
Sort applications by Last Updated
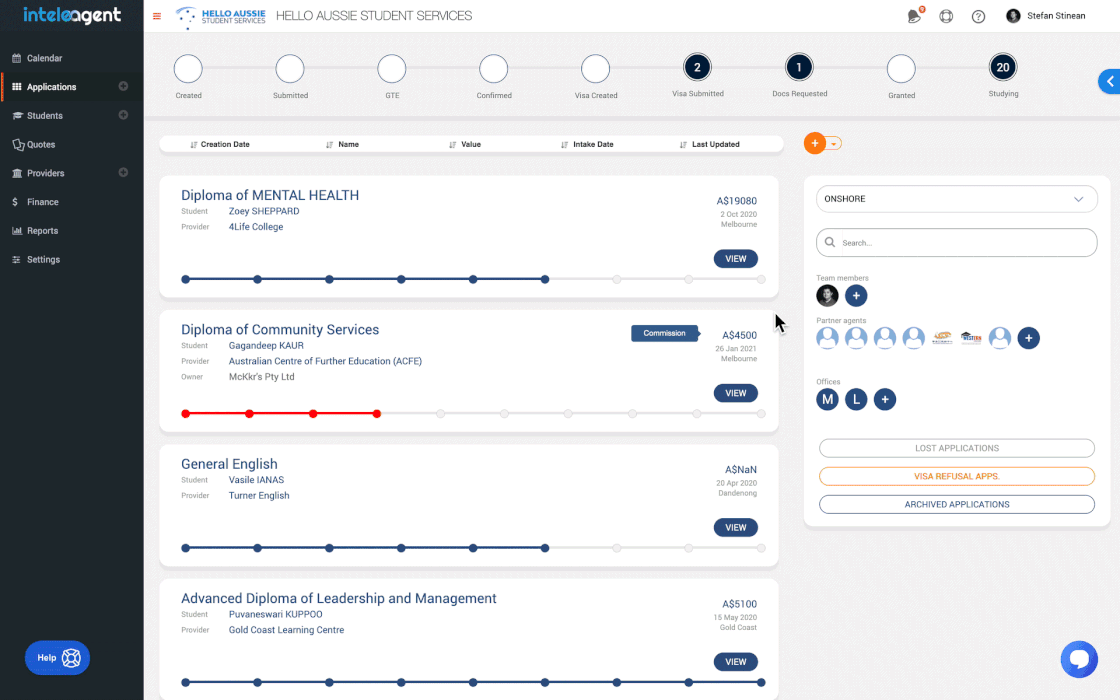(709, 144)
